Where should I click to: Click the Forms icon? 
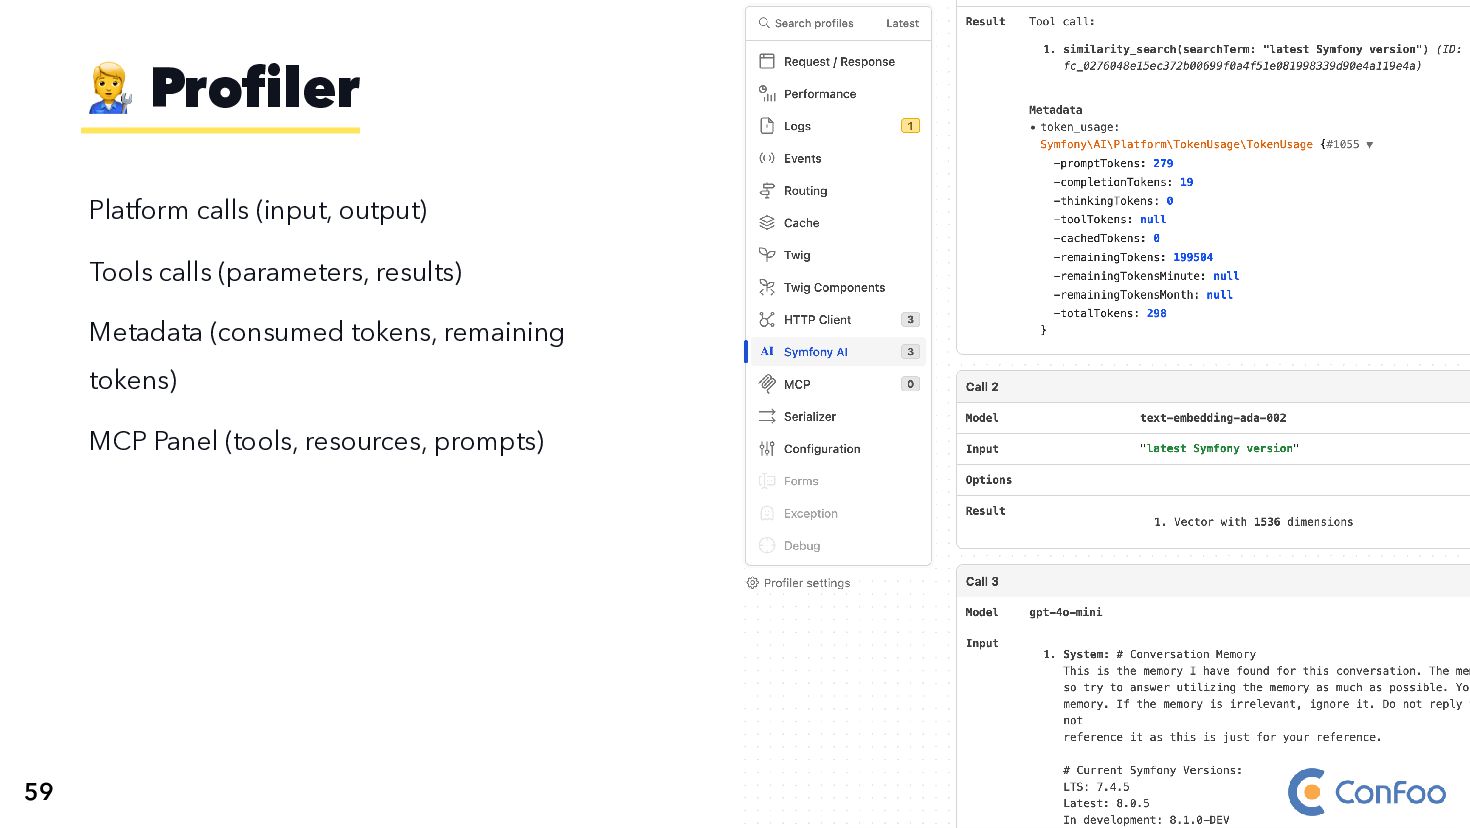pos(767,481)
